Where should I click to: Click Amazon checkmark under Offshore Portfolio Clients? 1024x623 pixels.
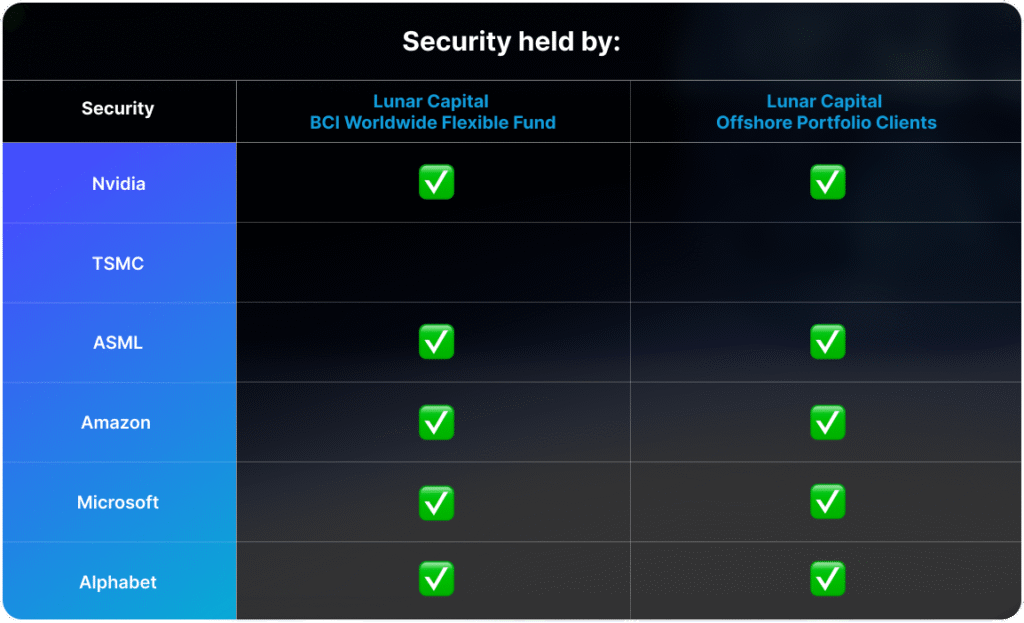click(827, 423)
